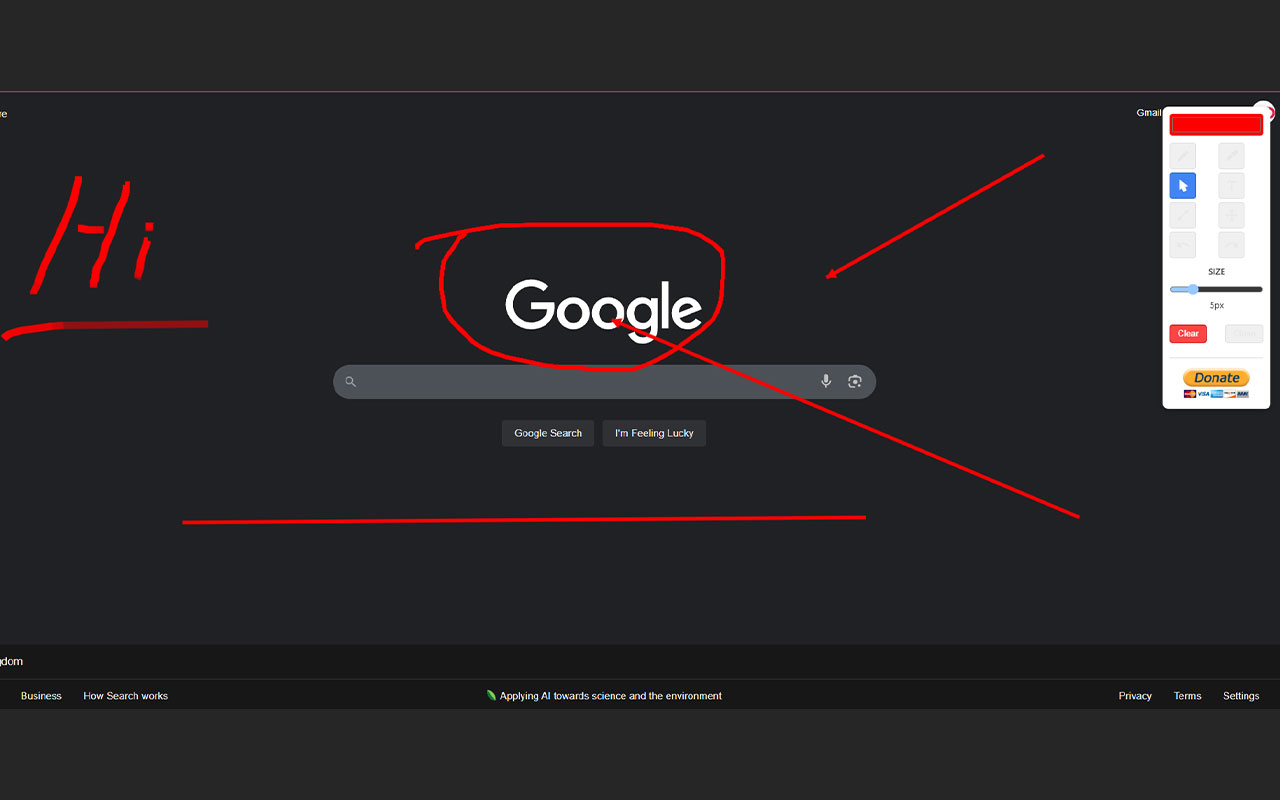Open the Business footer link
This screenshot has width=1280, height=800.
[x=41, y=696]
